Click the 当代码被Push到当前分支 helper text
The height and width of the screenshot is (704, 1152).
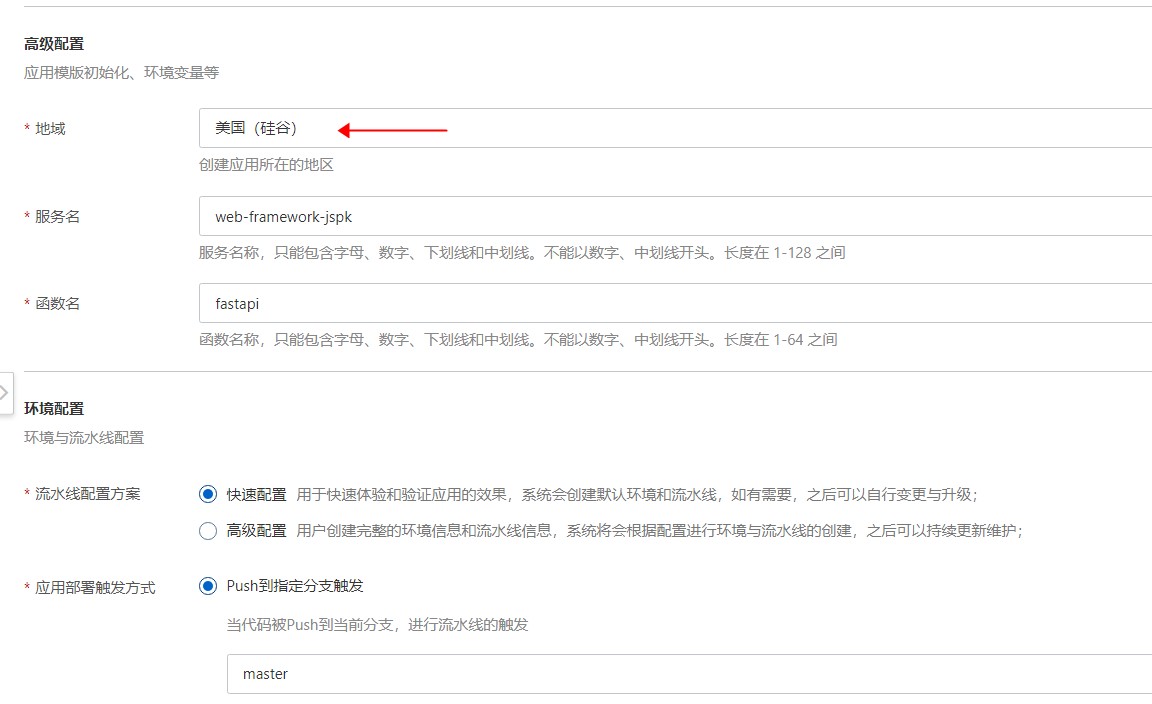(x=378, y=624)
